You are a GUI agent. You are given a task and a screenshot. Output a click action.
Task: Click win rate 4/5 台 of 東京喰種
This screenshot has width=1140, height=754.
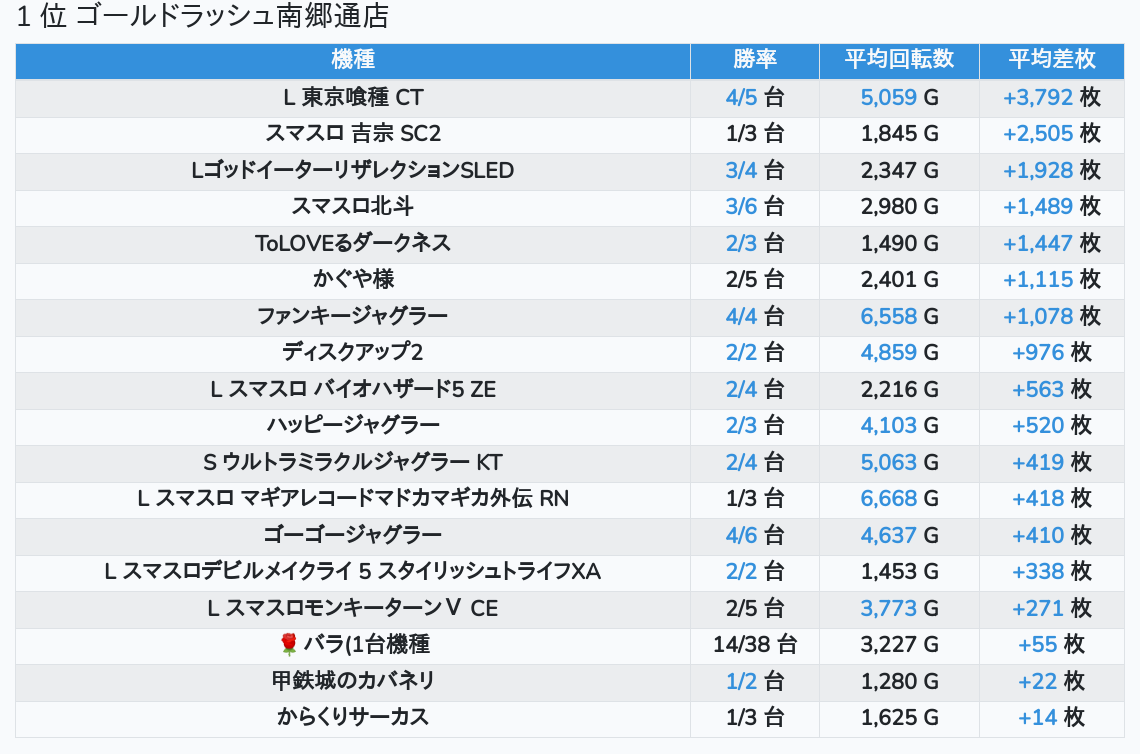tap(755, 97)
